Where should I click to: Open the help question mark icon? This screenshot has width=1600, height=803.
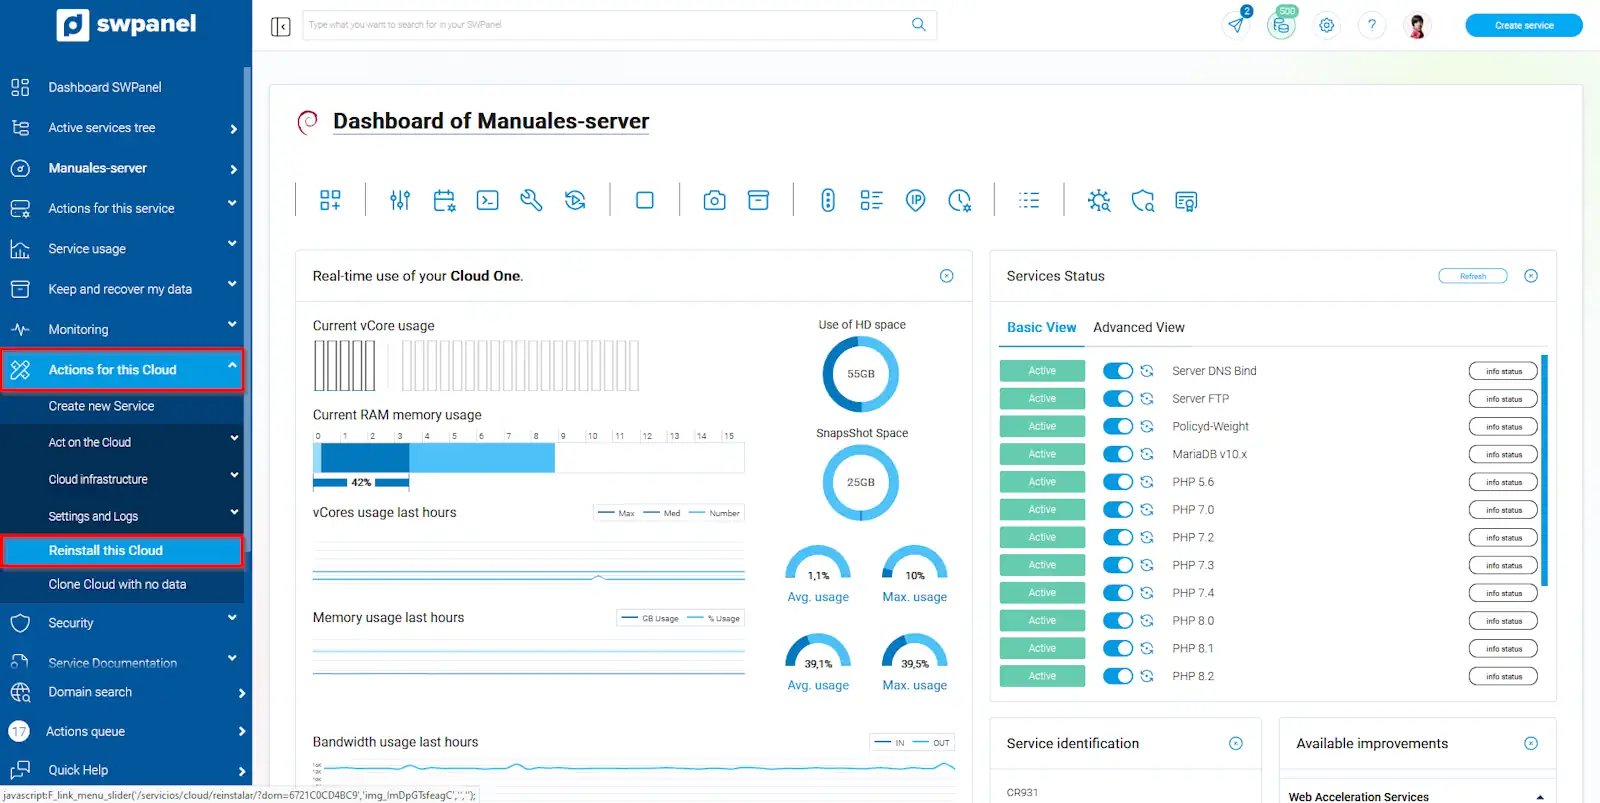coord(1372,25)
